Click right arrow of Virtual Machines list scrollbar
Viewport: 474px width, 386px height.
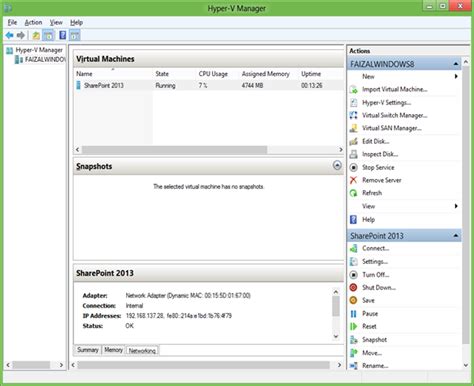click(x=340, y=150)
